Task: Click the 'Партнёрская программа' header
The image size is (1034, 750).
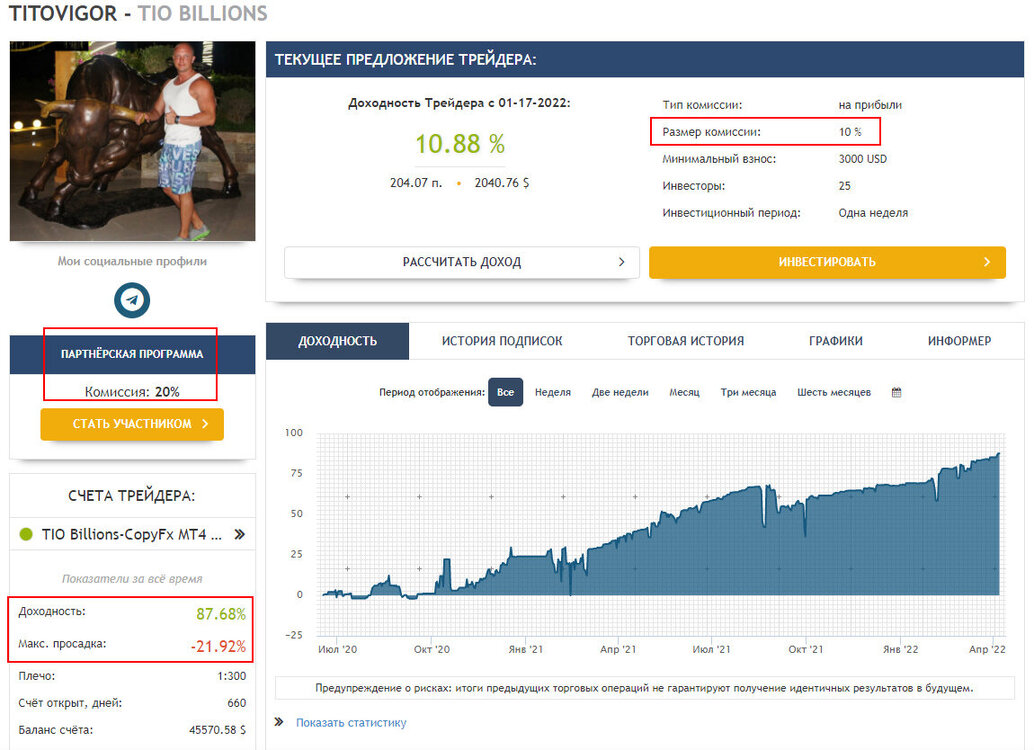Action: click(x=132, y=354)
